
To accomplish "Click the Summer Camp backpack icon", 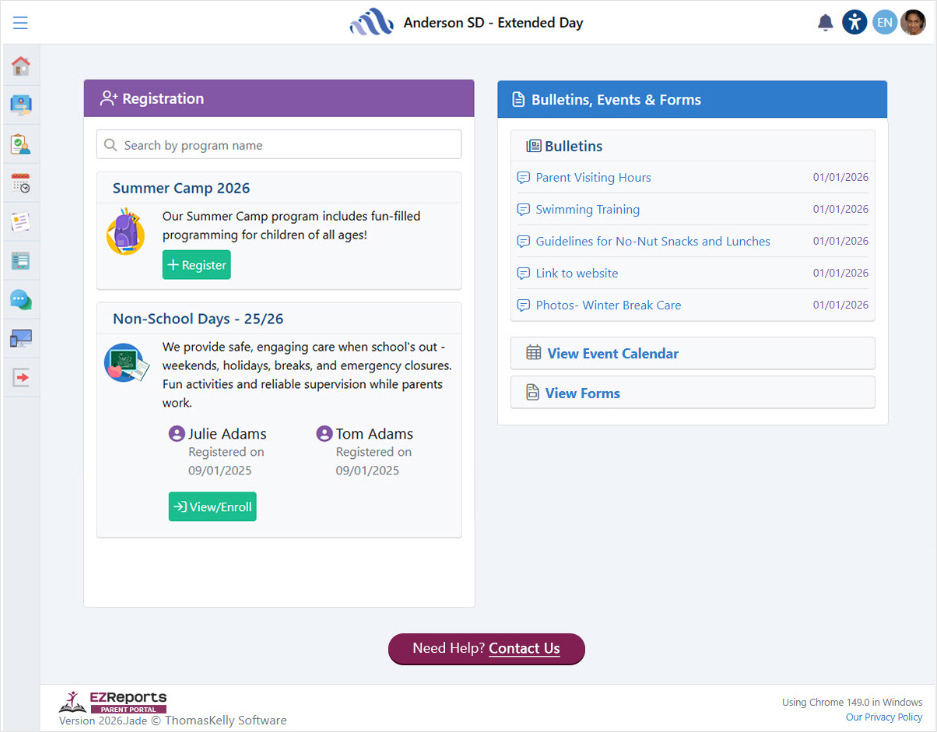I will point(125,232).
